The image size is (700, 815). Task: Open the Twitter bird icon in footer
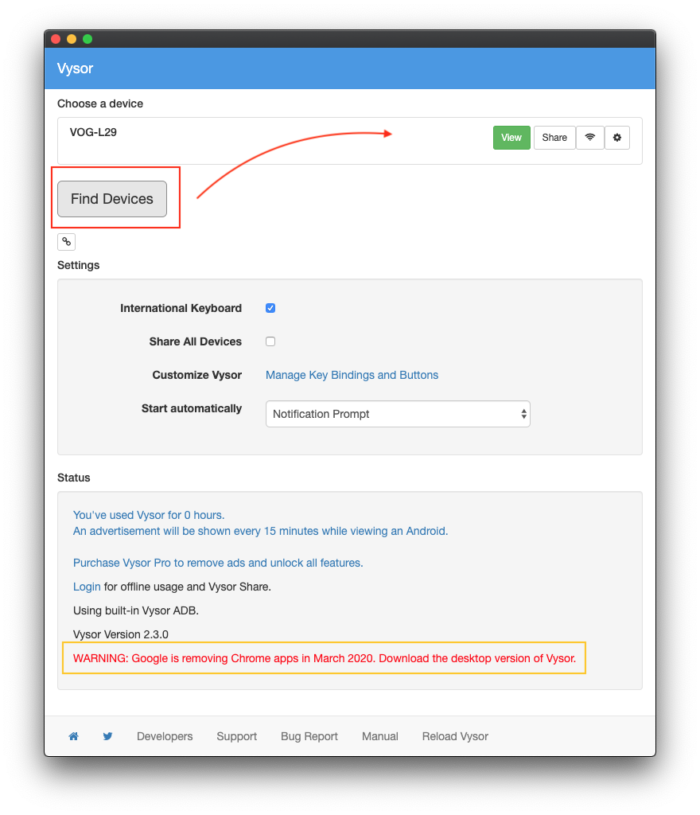(108, 736)
